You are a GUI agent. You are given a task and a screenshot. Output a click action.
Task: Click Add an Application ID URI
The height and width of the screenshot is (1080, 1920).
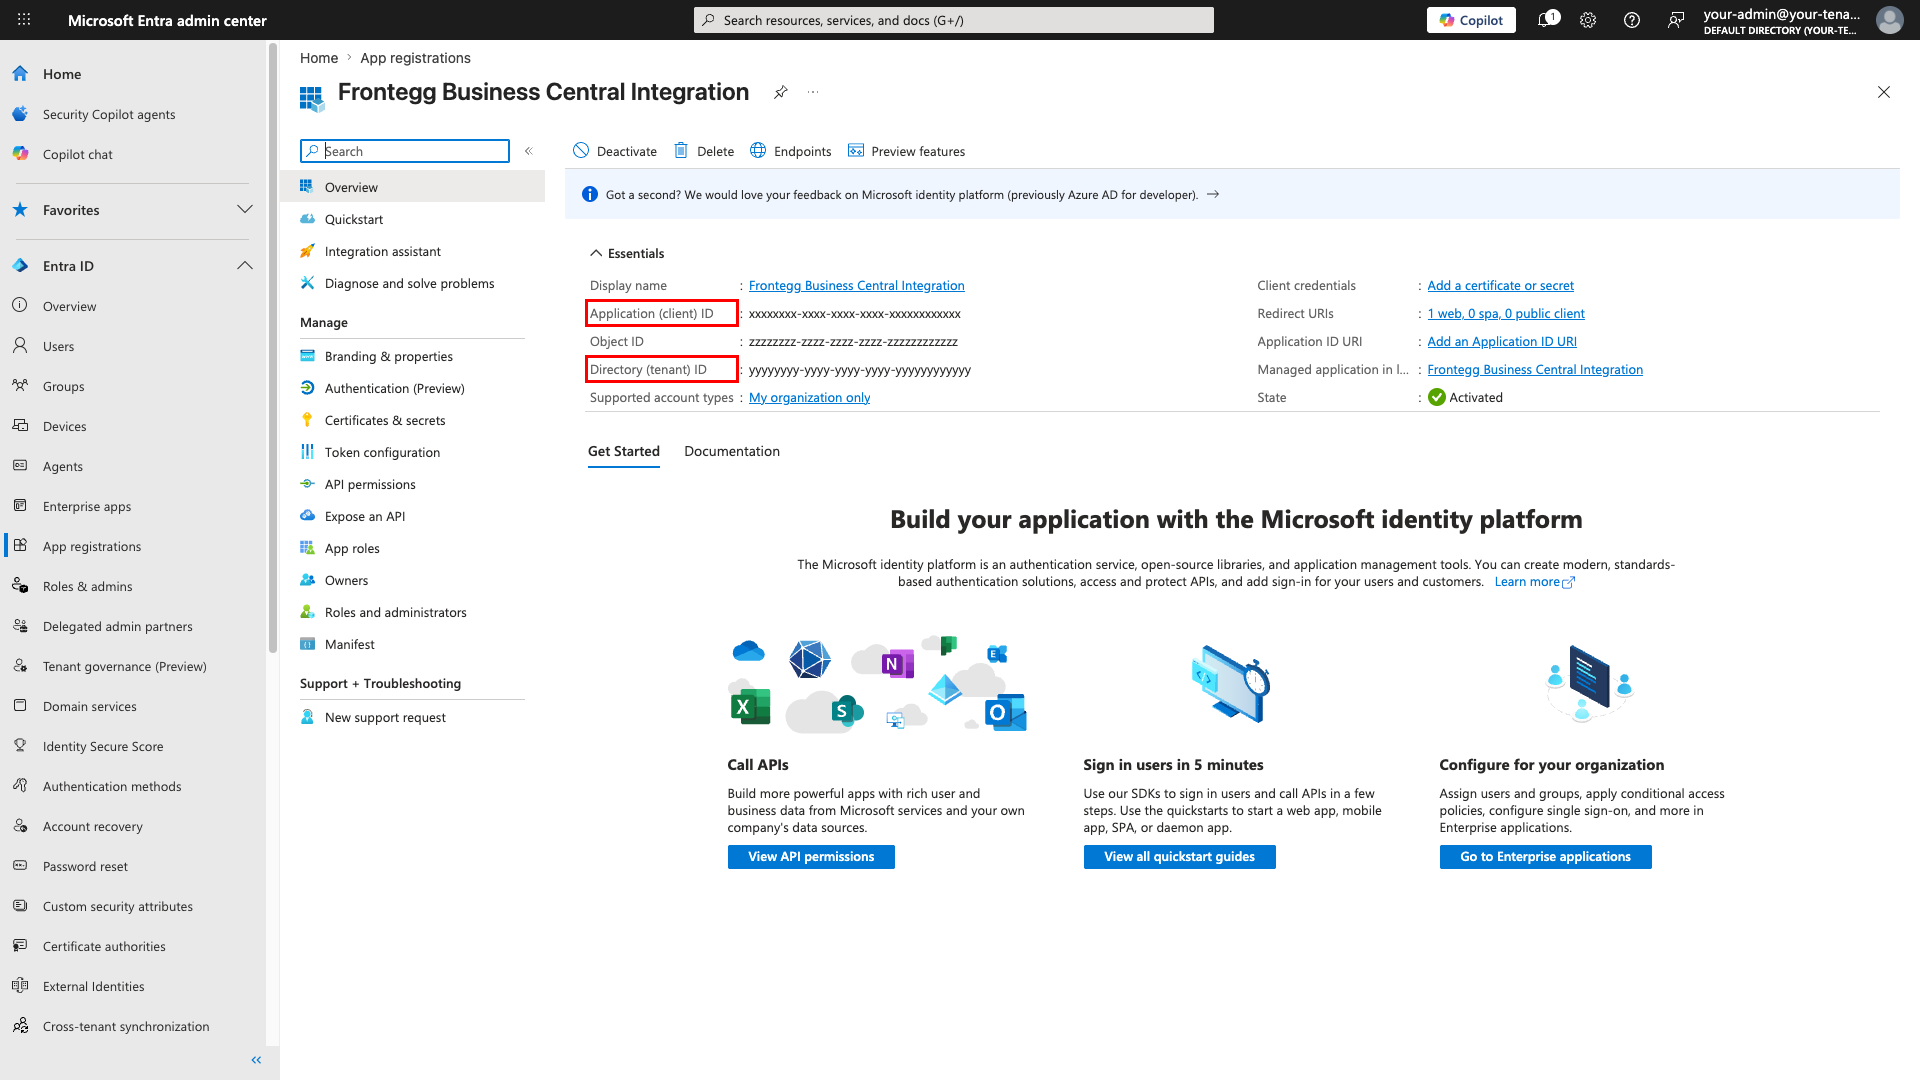(x=1502, y=341)
